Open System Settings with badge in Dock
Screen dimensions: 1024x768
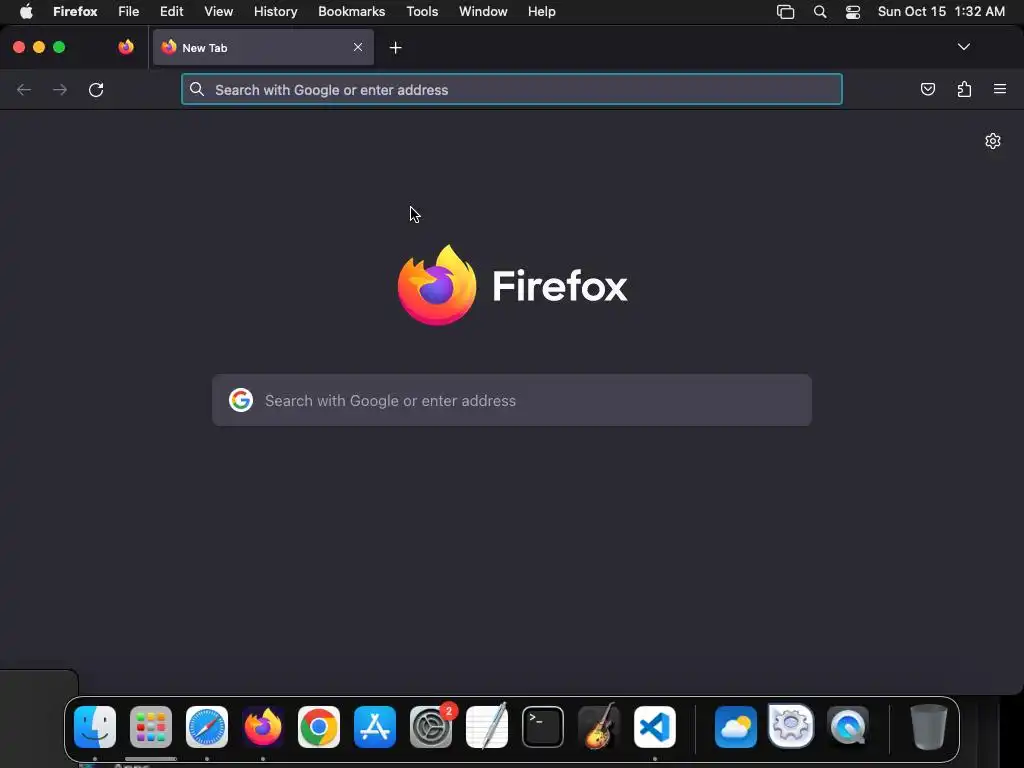coord(431,727)
